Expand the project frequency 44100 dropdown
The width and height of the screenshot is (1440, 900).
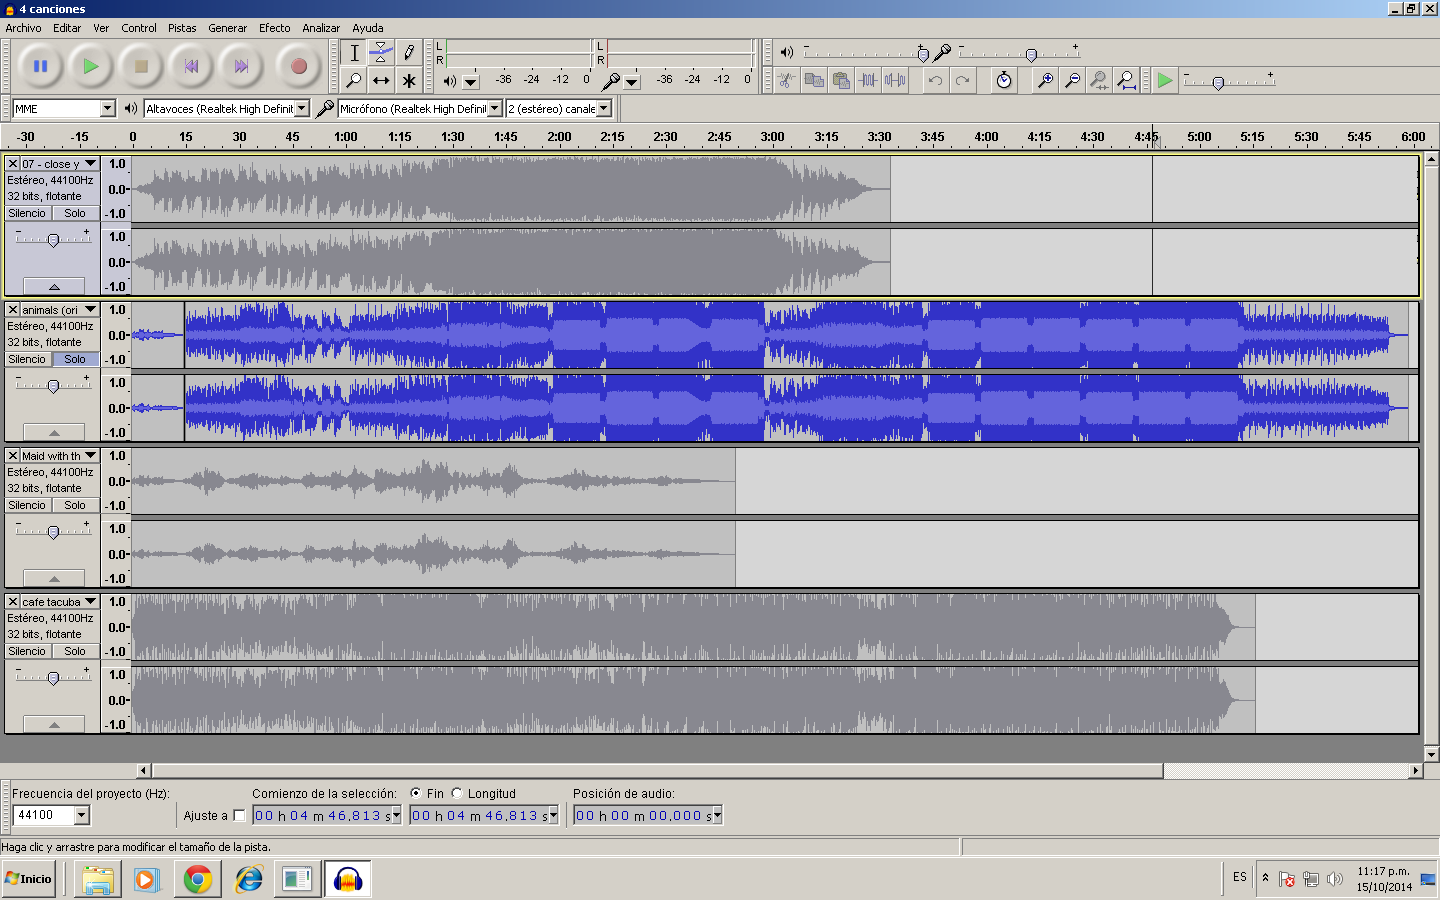point(82,815)
